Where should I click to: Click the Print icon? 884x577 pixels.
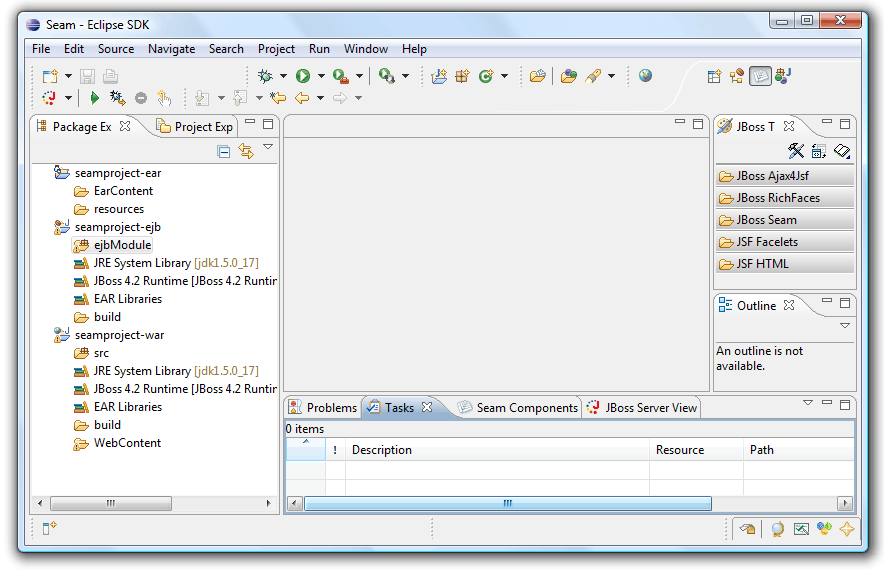point(110,76)
